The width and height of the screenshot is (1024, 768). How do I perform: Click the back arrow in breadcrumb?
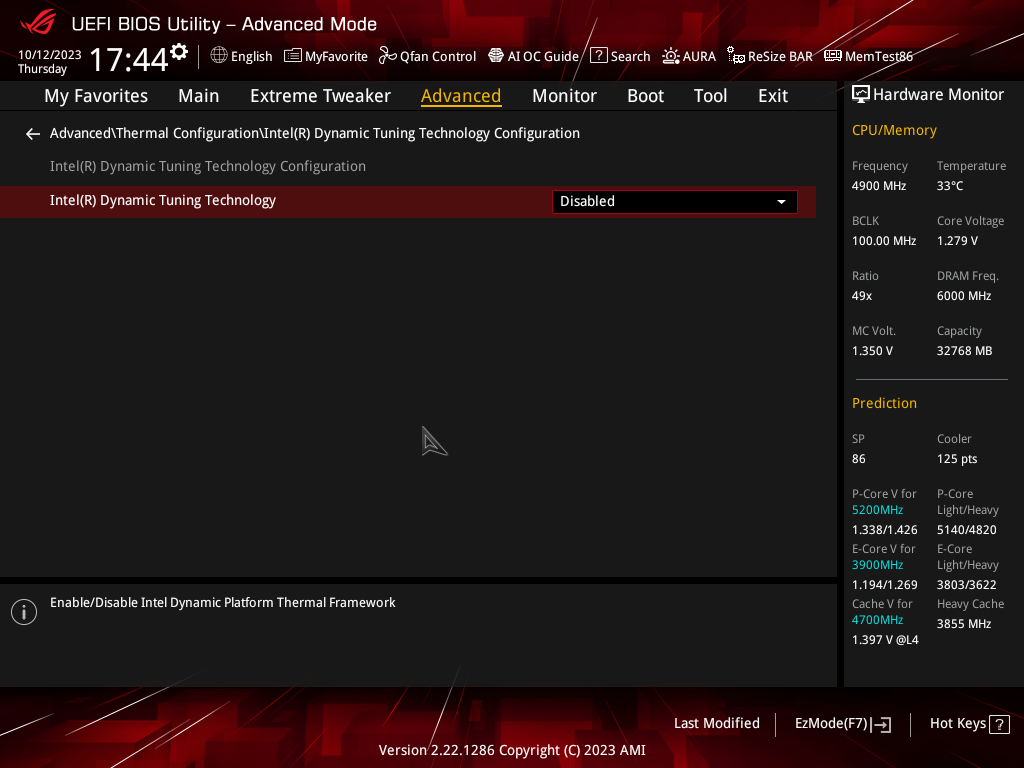33,134
